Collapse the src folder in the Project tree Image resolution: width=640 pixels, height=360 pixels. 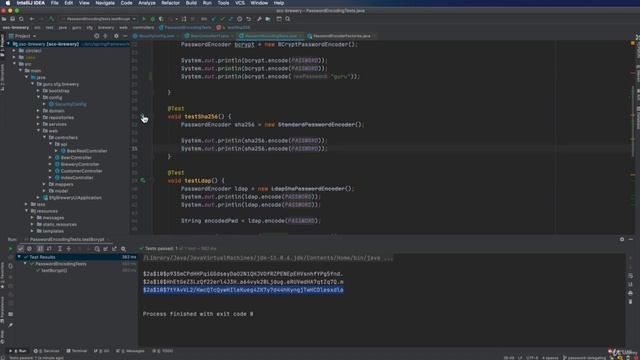coord(15,64)
